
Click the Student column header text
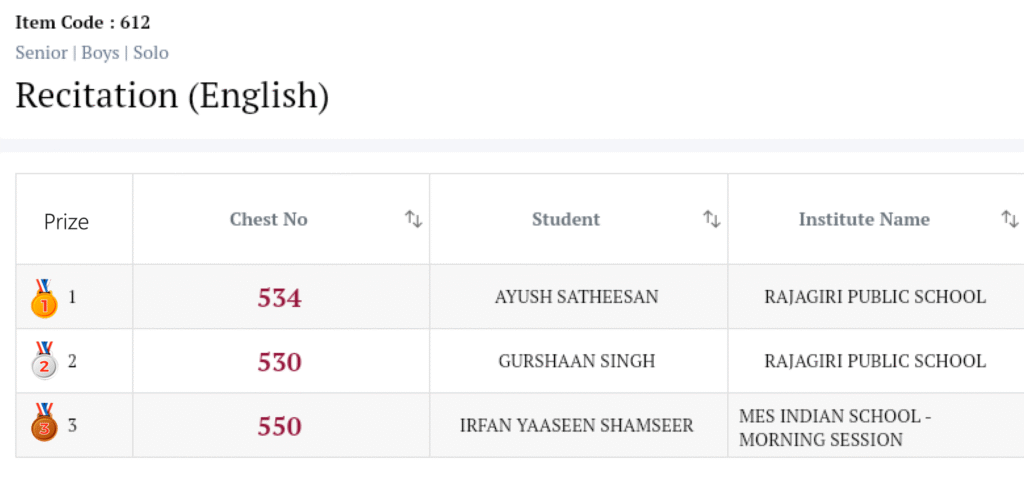(566, 219)
